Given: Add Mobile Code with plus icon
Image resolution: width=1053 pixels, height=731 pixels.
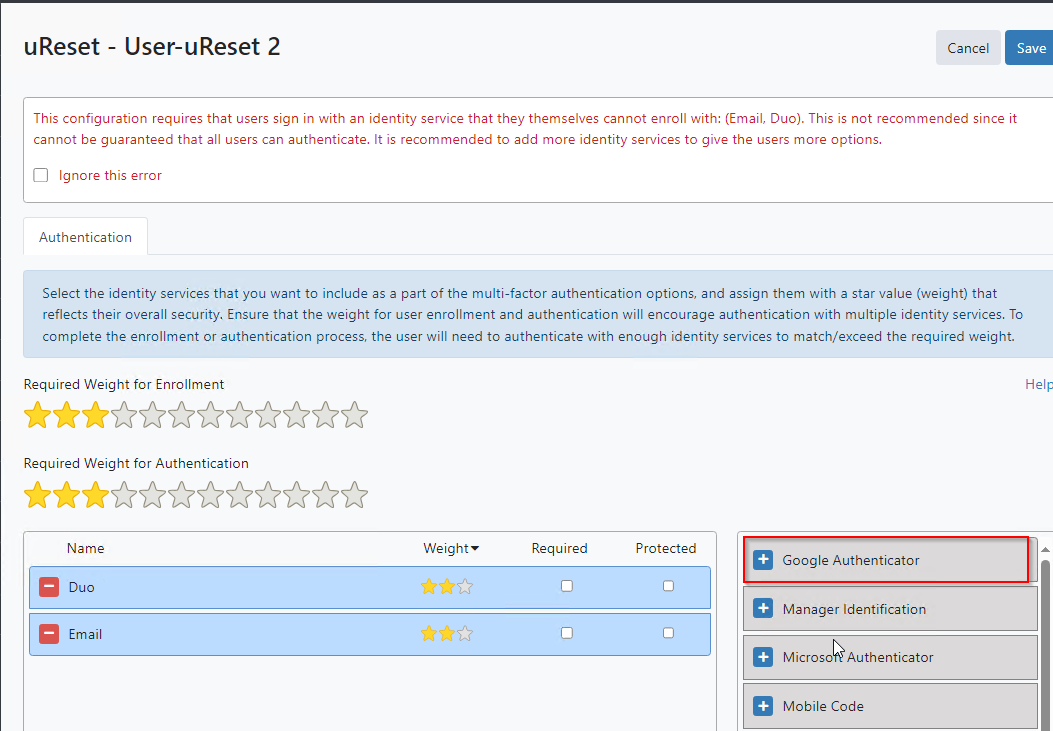Looking at the screenshot, I should click(763, 706).
